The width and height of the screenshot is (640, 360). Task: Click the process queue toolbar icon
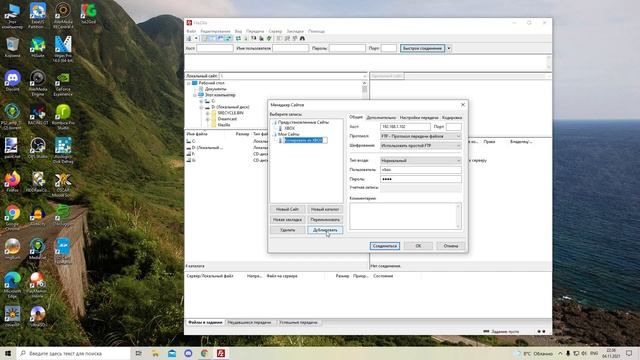pos(246,38)
